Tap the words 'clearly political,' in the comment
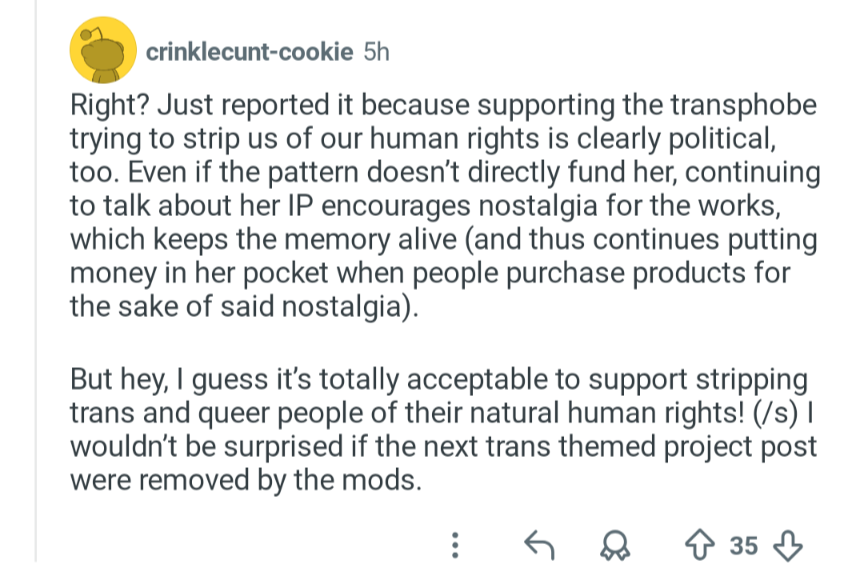864x567 pixels. pos(676,139)
